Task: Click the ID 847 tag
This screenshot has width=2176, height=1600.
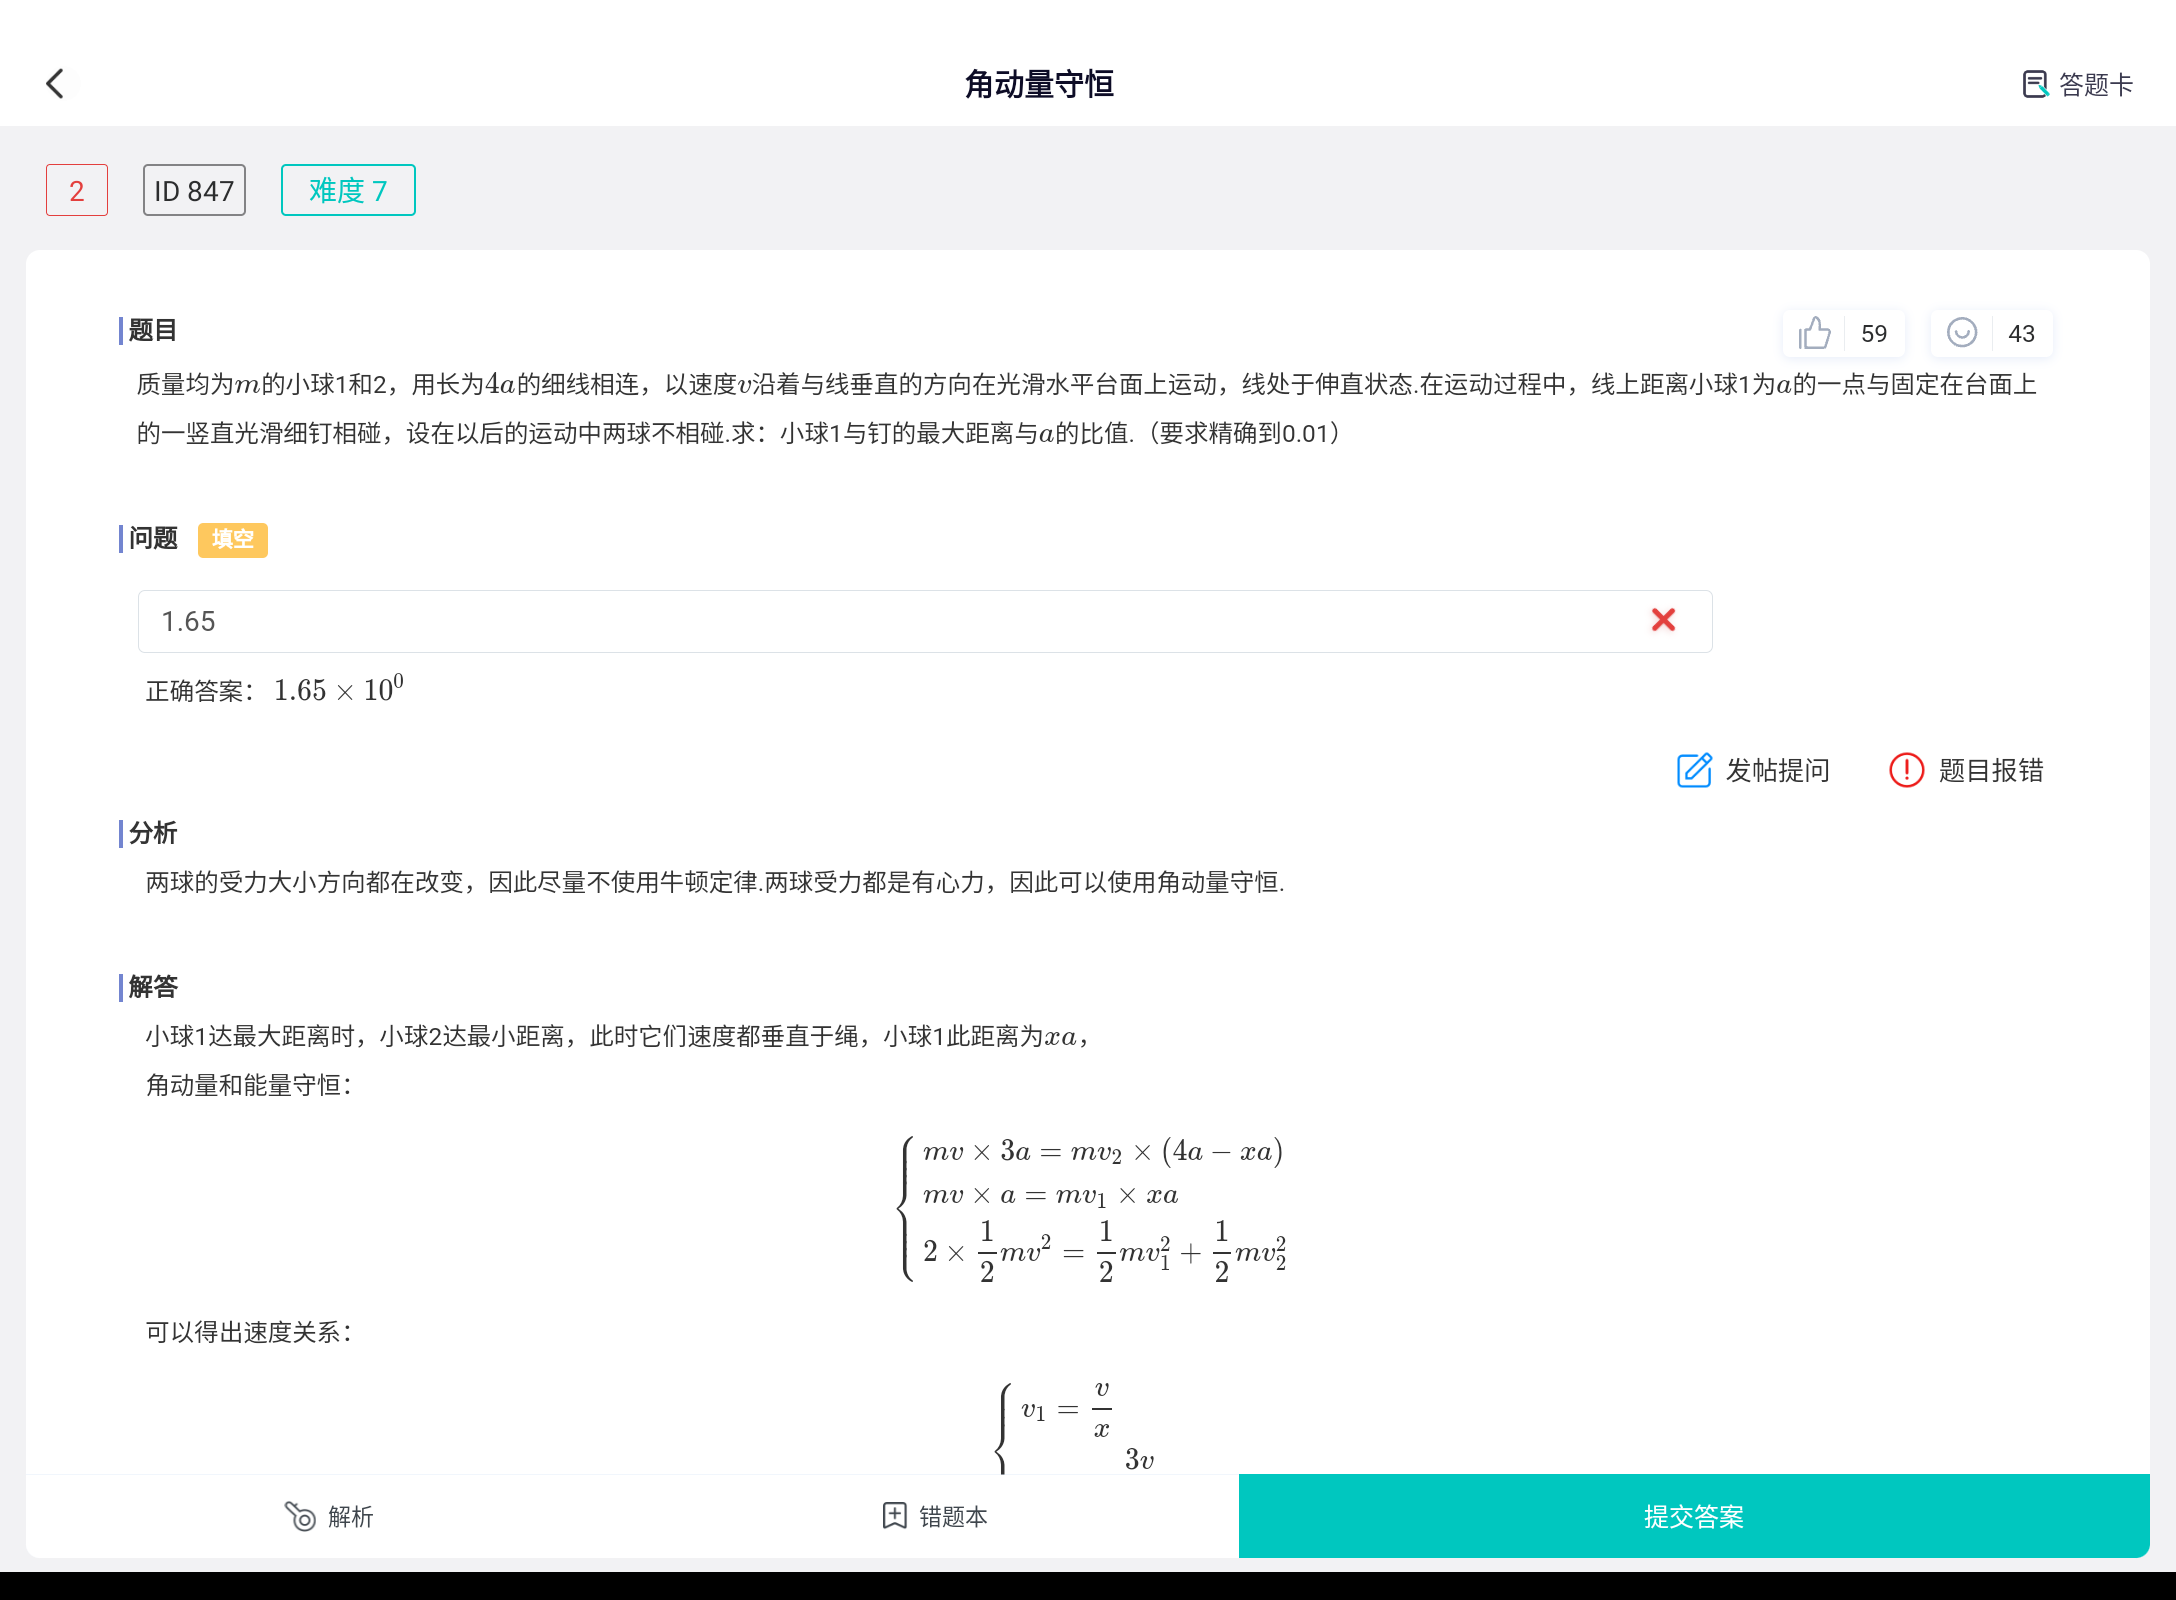Action: 194,190
